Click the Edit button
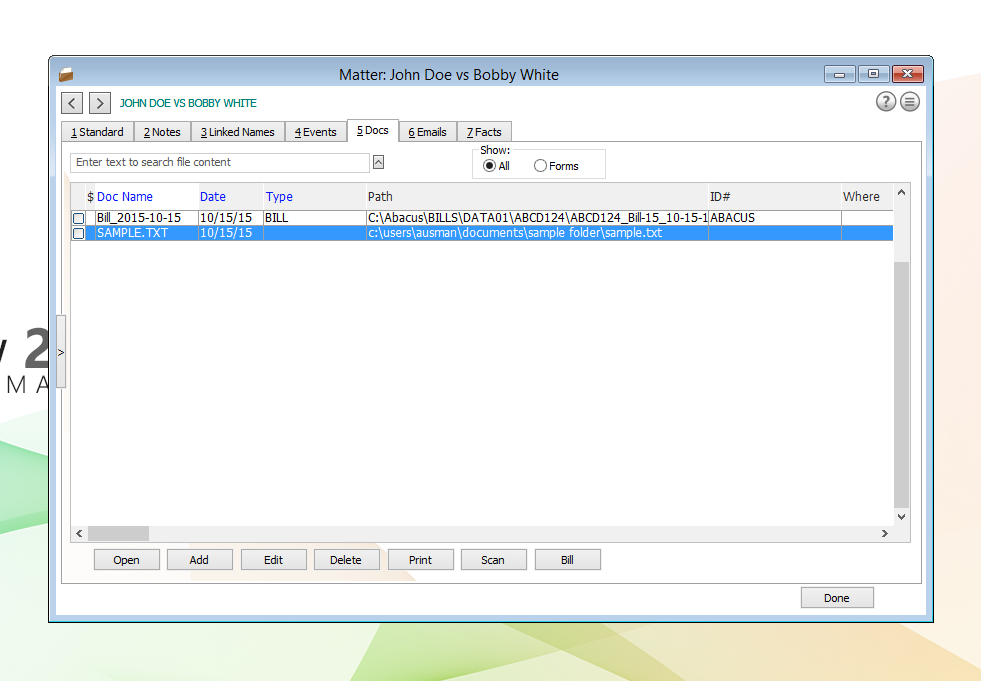Image resolution: width=981 pixels, height=681 pixels. pyautogui.click(x=273, y=560)
